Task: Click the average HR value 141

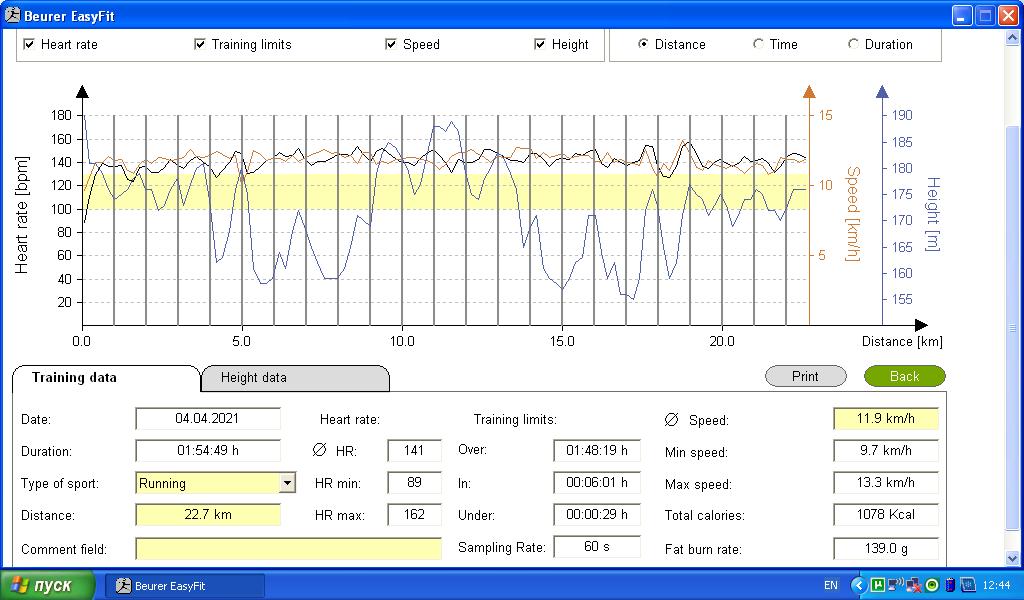Action: [414, 450]
